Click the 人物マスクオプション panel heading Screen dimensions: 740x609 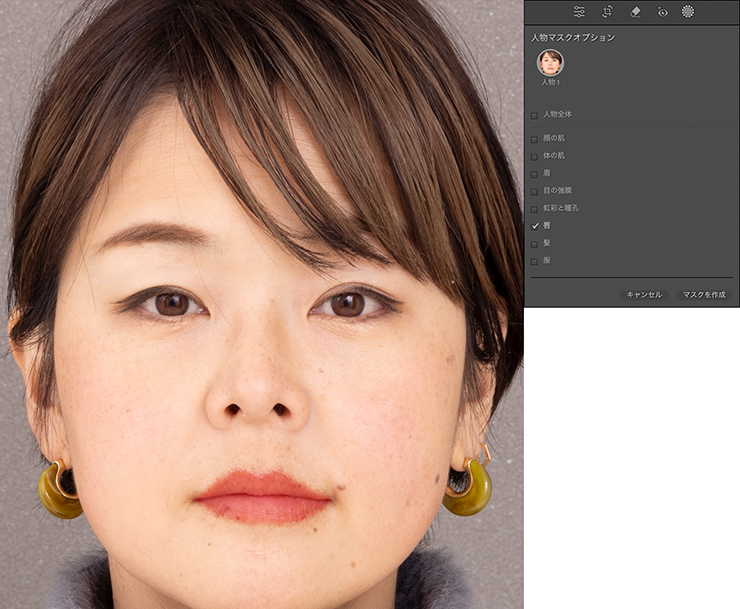573,37
